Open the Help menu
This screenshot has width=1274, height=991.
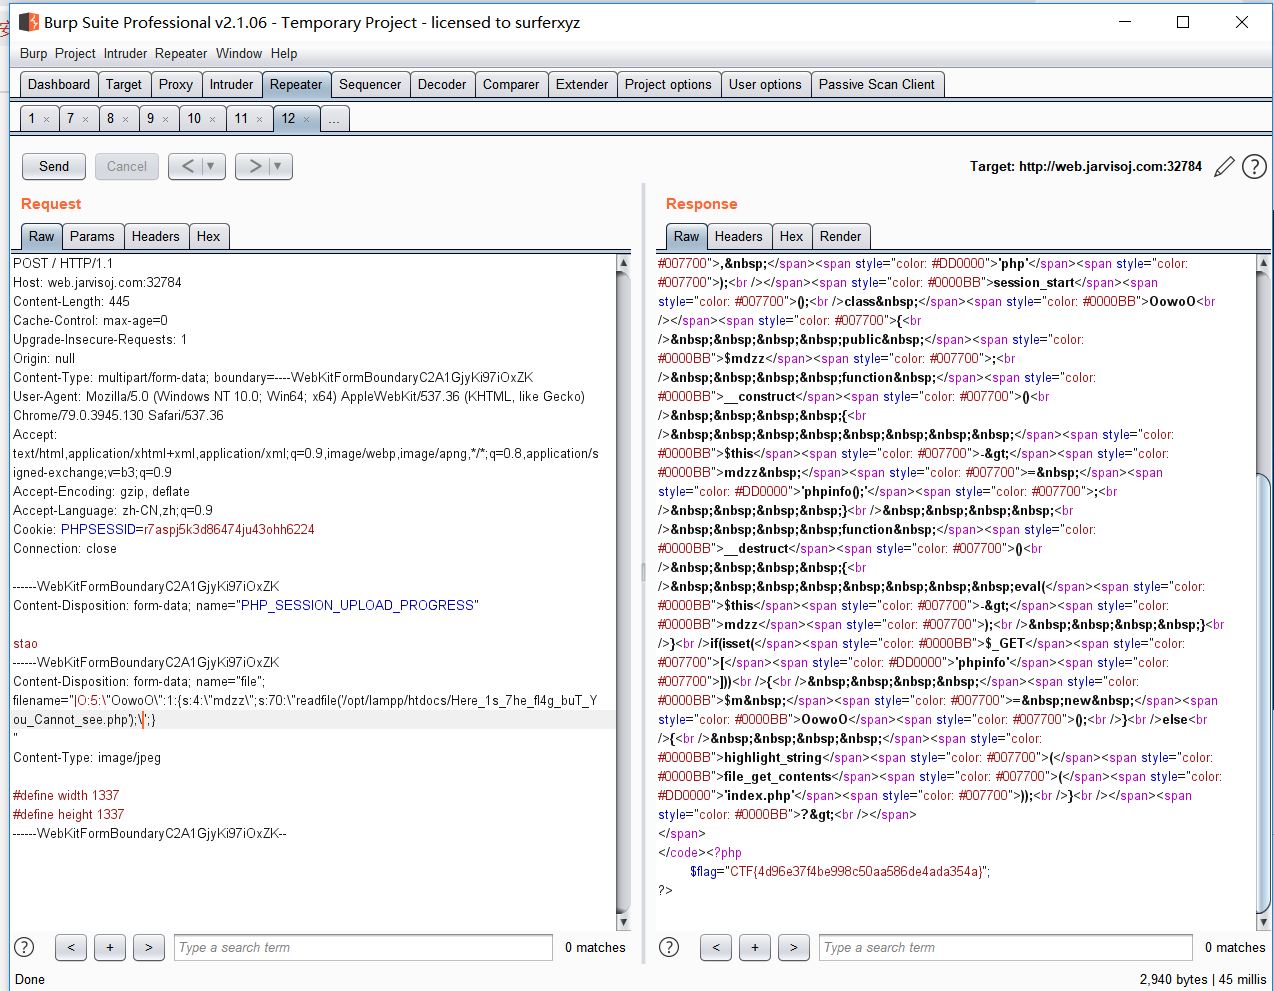click(x=284, y=53)
